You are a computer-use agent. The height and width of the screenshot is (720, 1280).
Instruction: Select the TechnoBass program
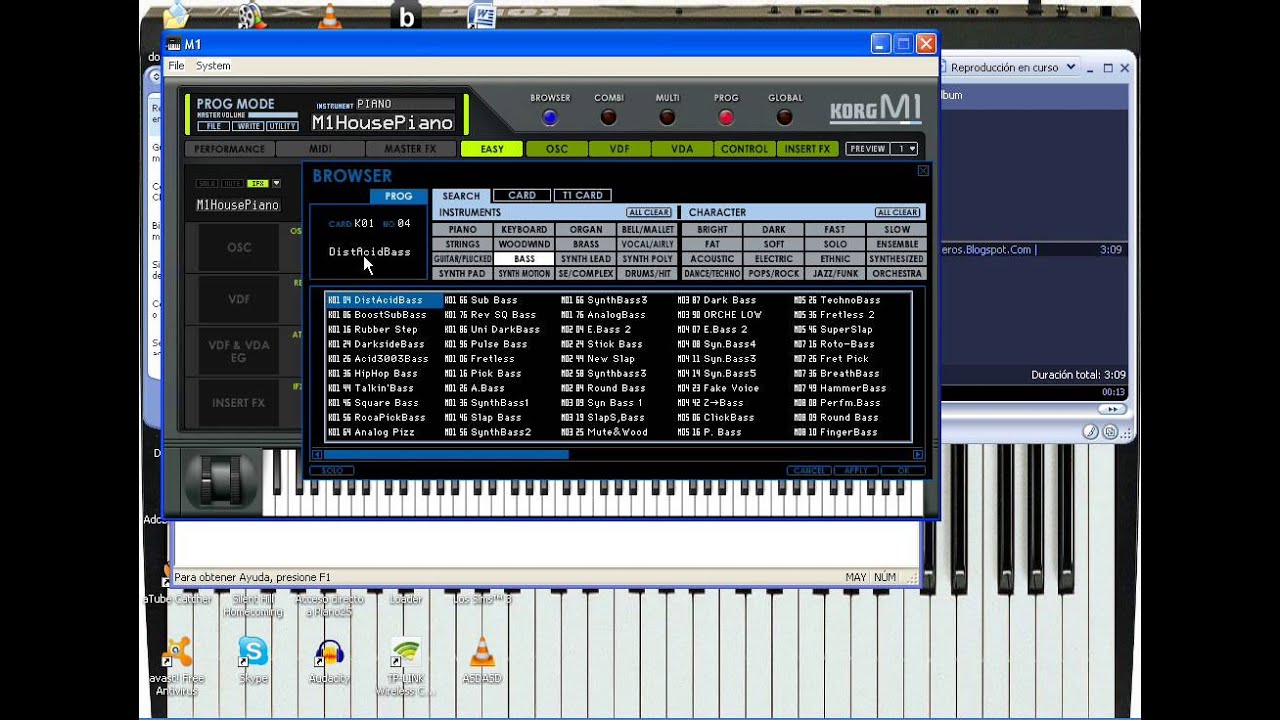click(850, 300)
